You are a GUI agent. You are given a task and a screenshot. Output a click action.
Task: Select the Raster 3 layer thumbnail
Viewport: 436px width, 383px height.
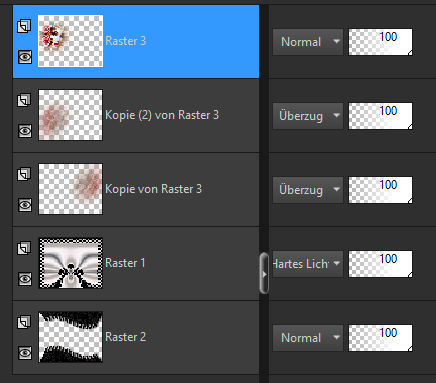[70, 41]
